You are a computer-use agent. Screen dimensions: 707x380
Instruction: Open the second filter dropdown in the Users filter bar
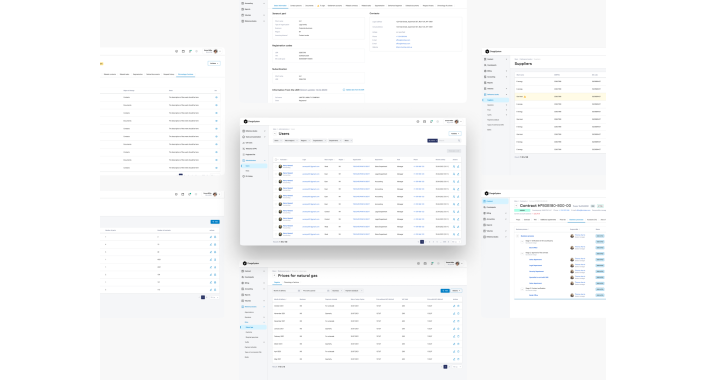coord(291,141)
